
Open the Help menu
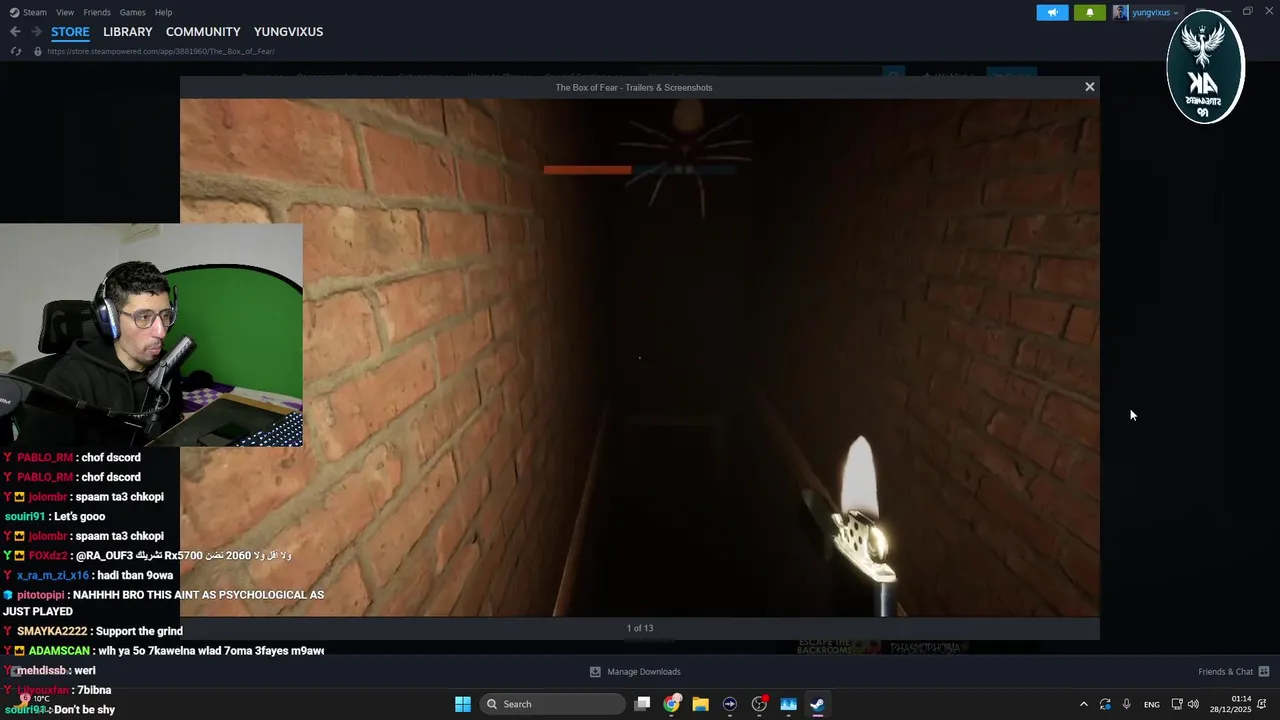(163, 12)
